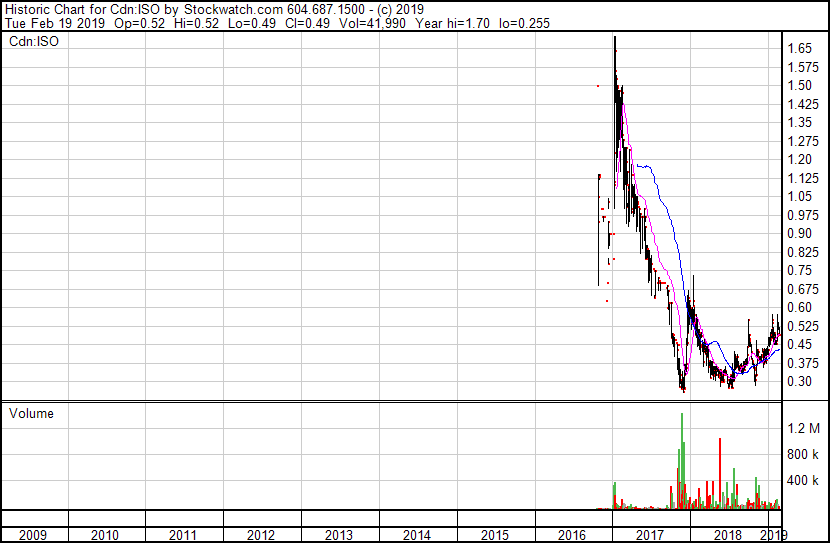830x543 pixels.
Task: Click the Vol=41,990 value in header
Action: pyautogui.click(x=351, y=23)
